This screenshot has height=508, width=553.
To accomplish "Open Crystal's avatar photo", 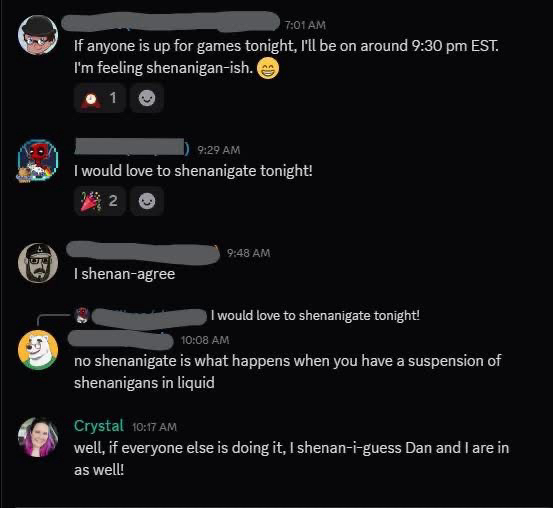I will [38, 437].
